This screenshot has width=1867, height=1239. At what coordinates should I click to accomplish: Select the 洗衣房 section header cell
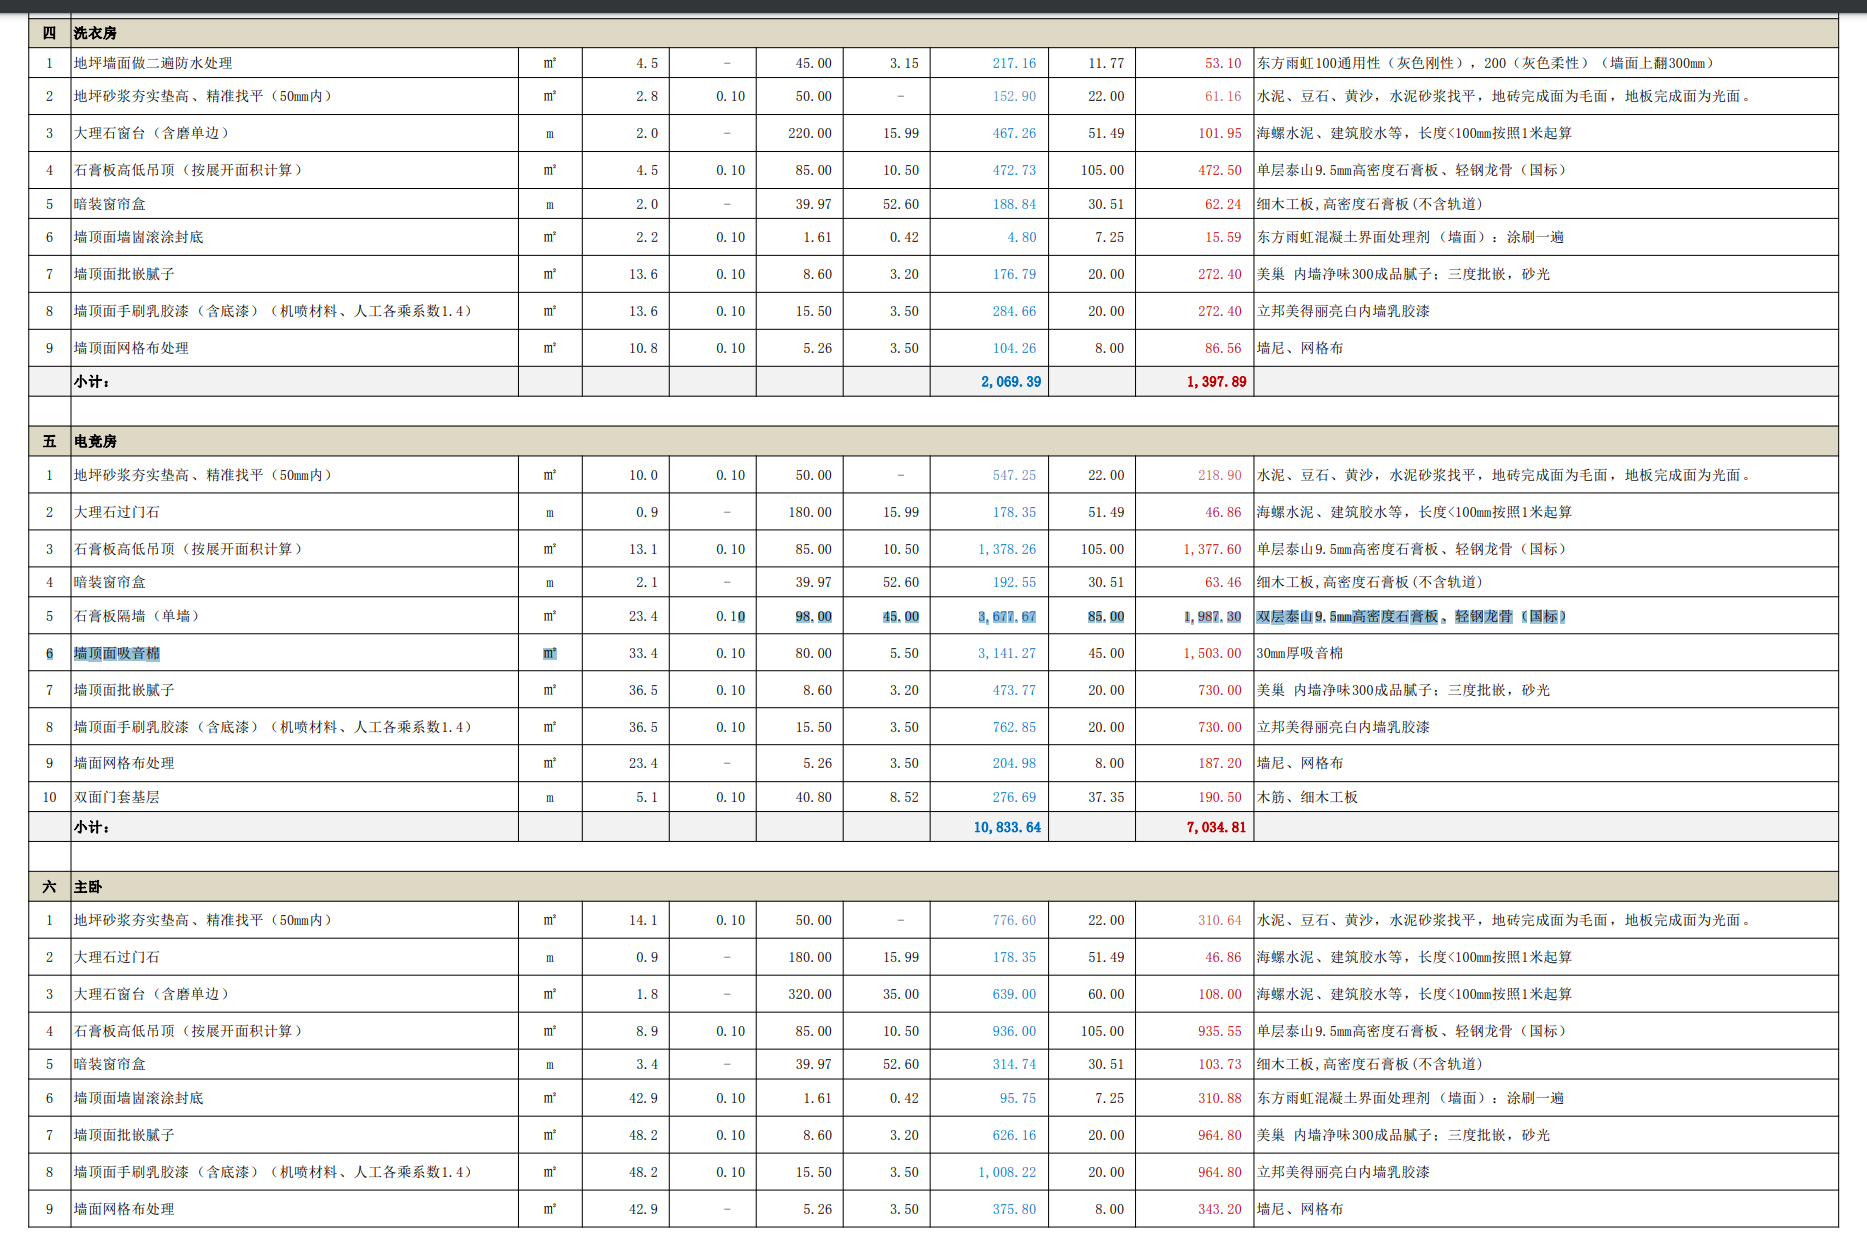click(95, 33)
